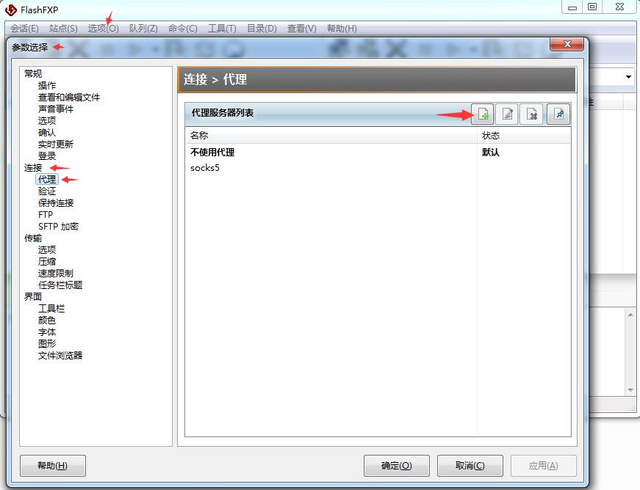Select 传输 category in tree
The width and height of the screenshot is (640, 490).
[x=33, y=238]
